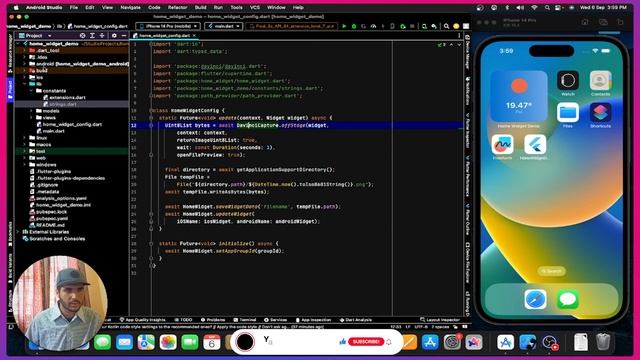Click LF line separator in status bar
The height and width of the screenshot is (360, 640).
408,327
